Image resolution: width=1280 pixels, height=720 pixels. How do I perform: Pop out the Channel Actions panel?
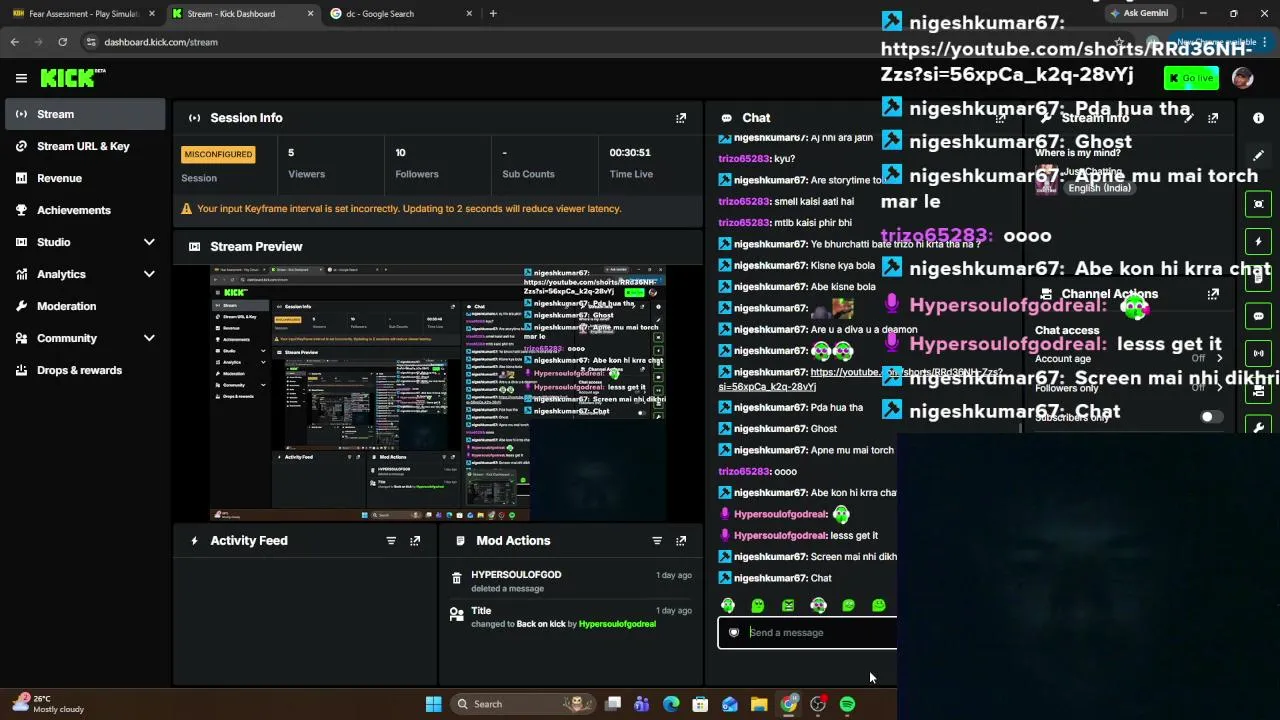coord(1213,294)
